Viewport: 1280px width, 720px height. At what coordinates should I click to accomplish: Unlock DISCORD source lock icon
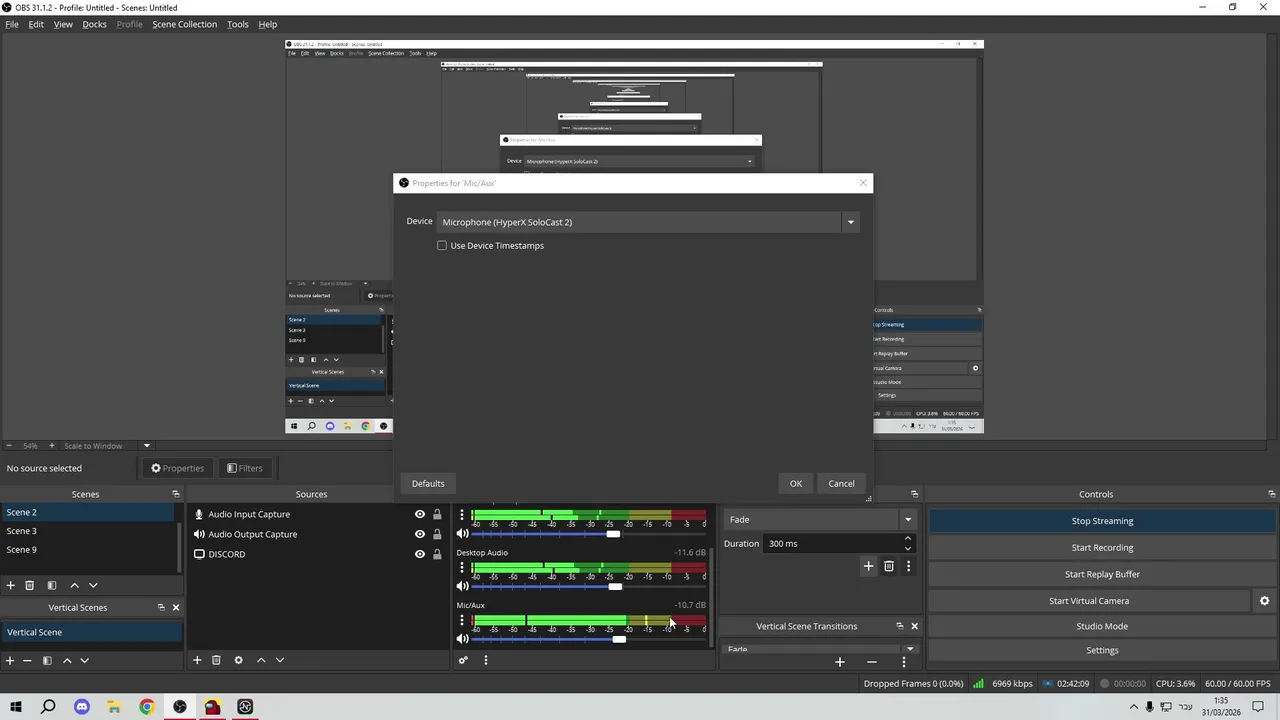tap(437, 554)
